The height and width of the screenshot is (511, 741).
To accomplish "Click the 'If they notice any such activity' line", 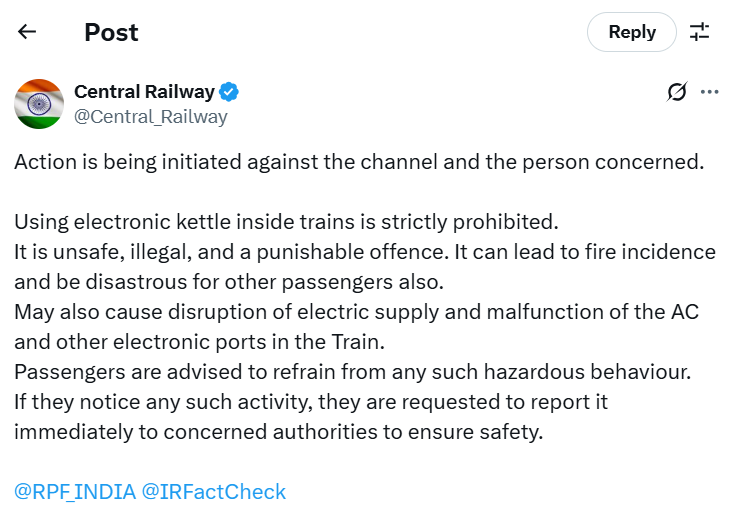I will coord(311,401).
